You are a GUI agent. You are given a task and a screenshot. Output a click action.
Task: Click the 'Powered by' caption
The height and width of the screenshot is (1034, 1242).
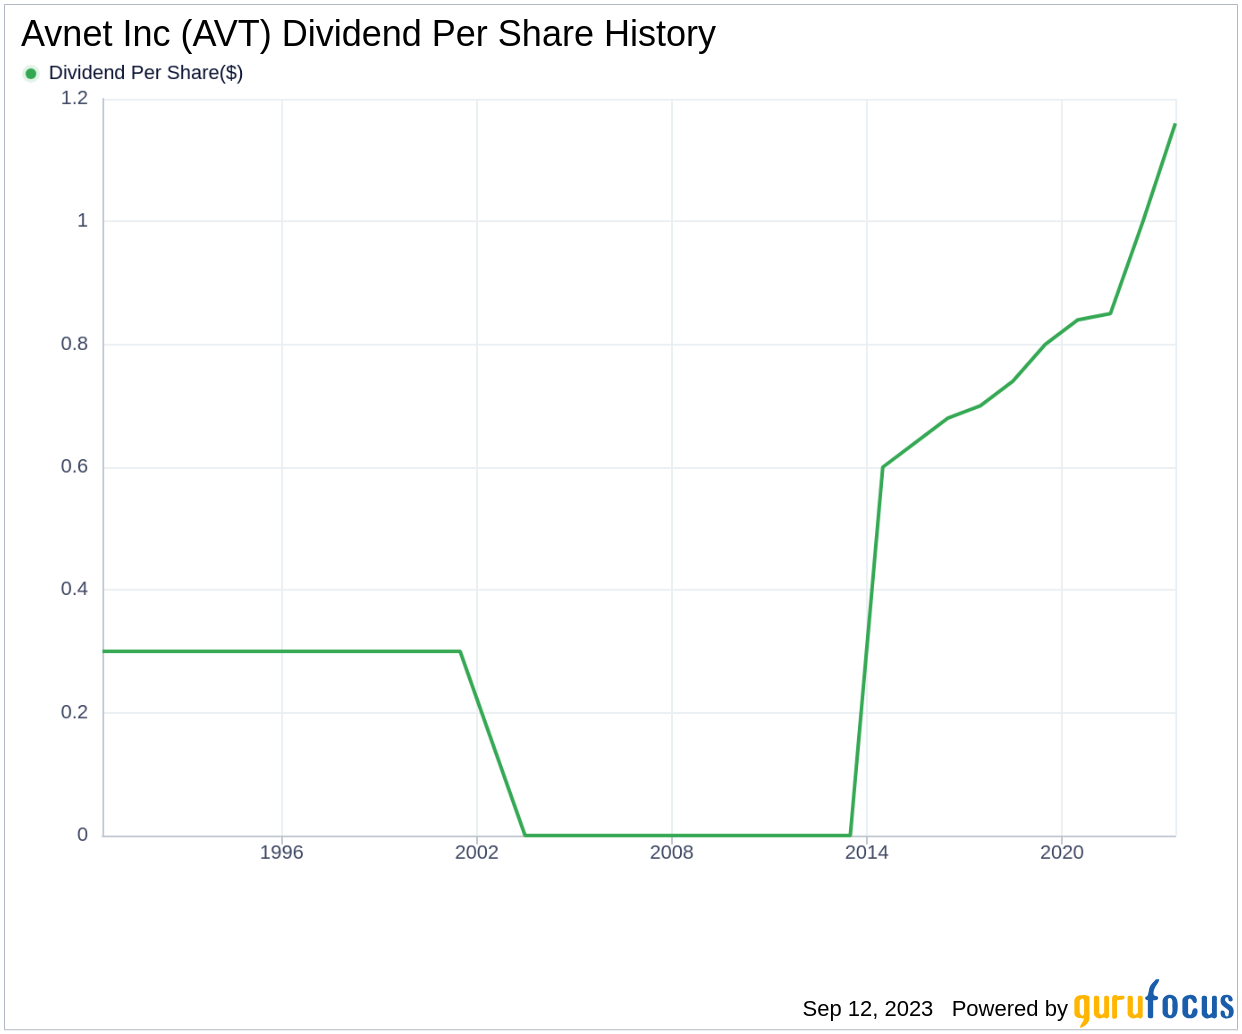pyautogui.click(x=1010, y=1008)
